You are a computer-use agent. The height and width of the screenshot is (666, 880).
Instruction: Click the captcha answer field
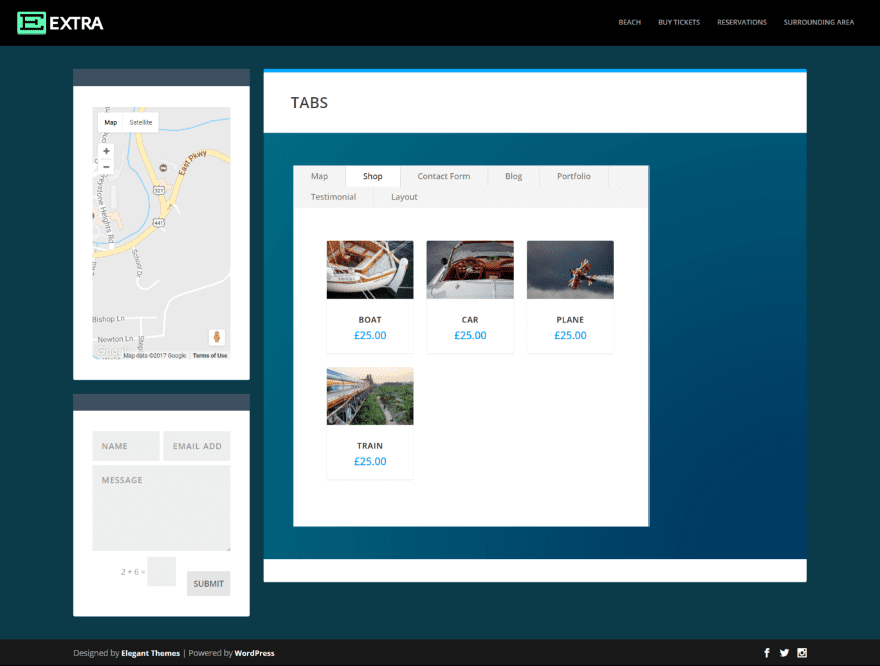tap(162, 572)
